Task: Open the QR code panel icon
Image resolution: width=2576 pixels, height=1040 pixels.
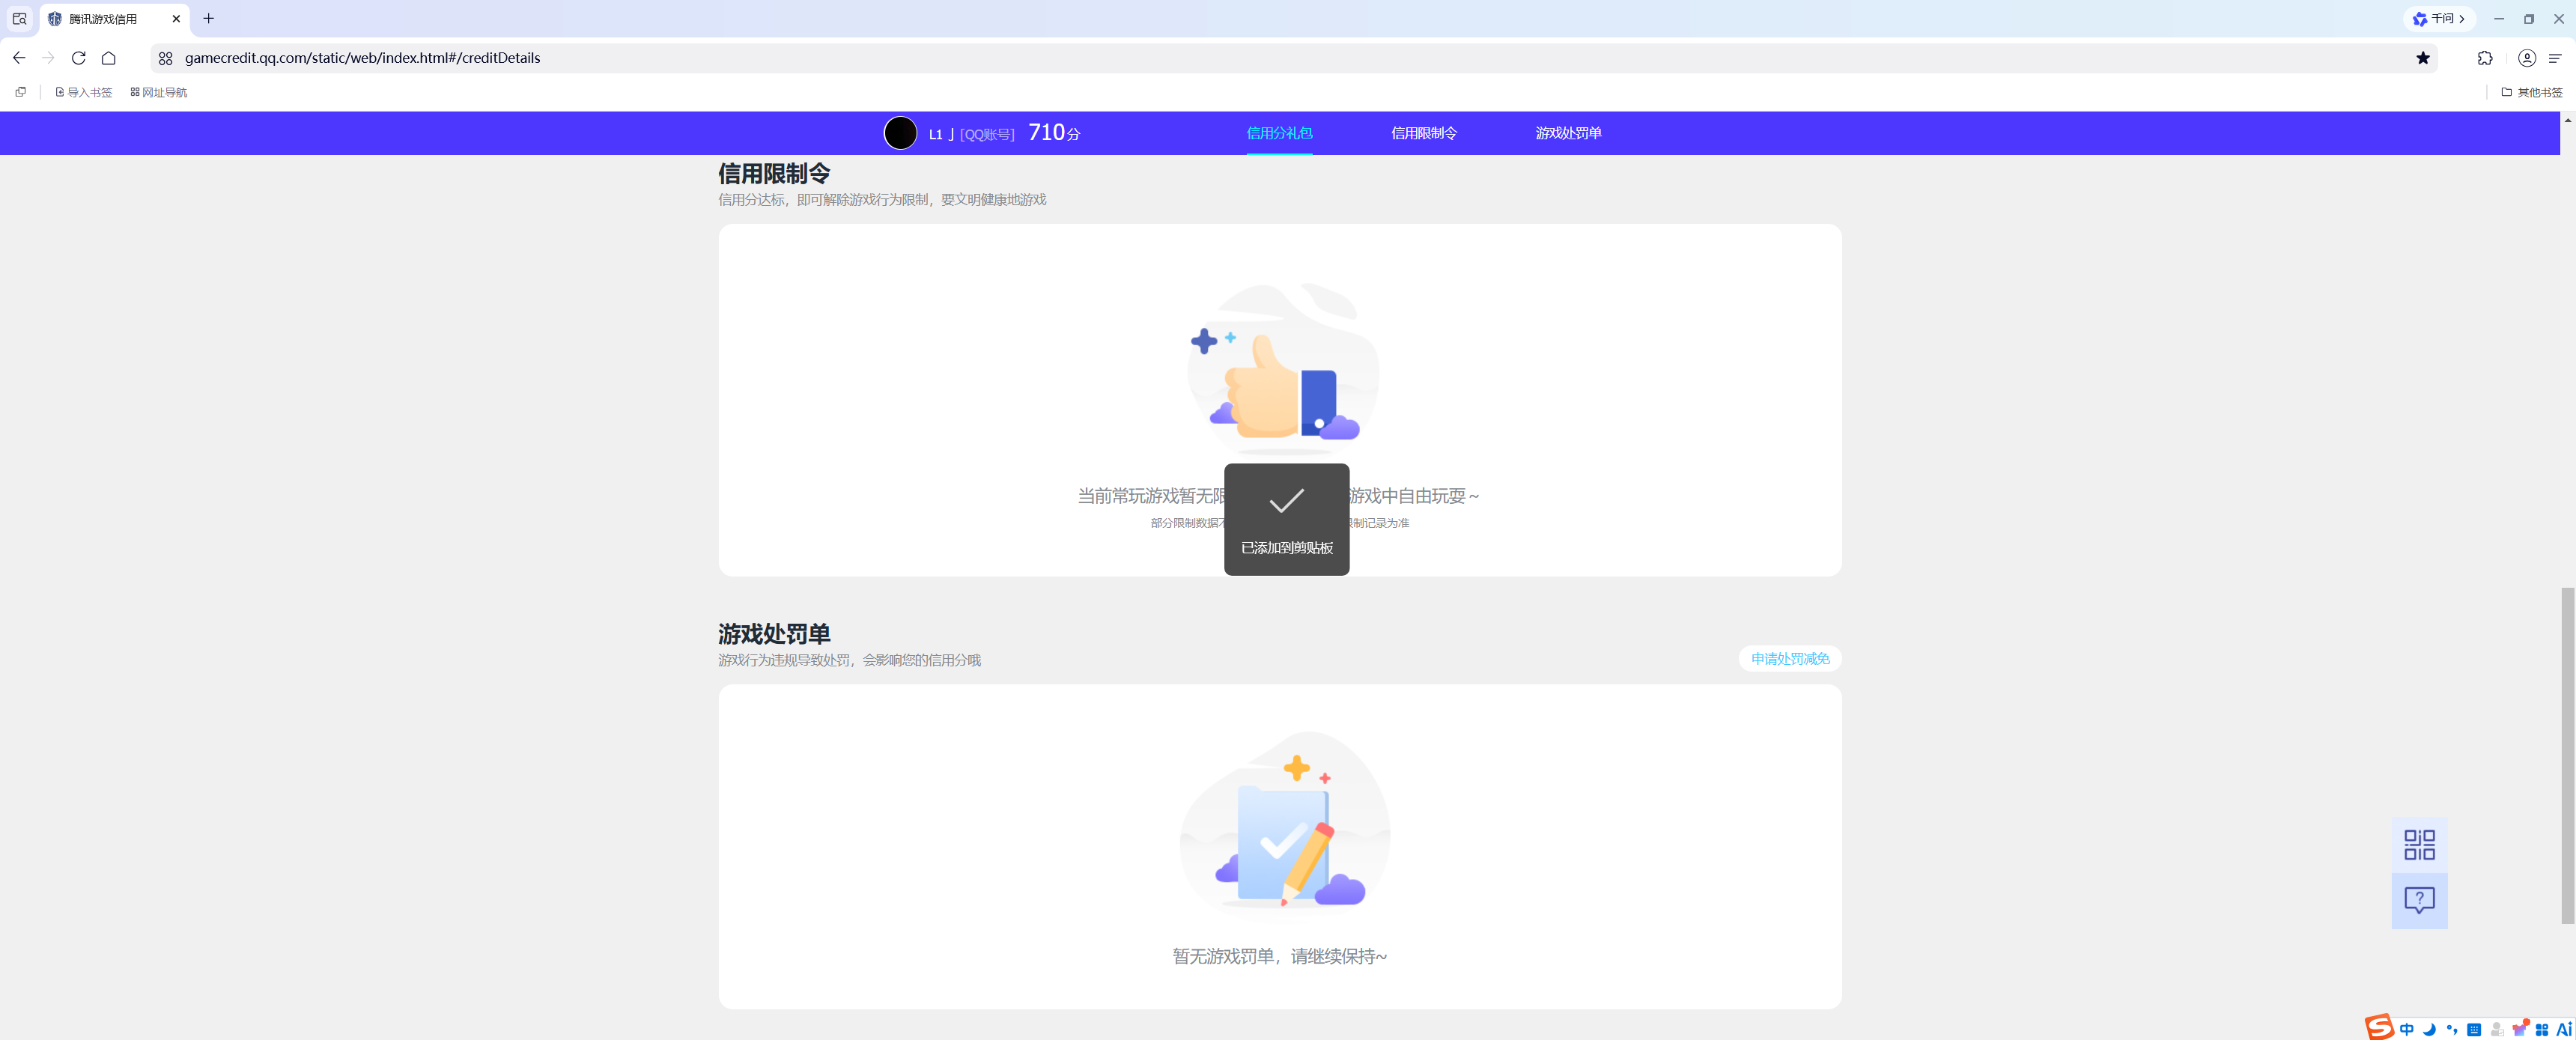Action: click(x=2419, y=844)
